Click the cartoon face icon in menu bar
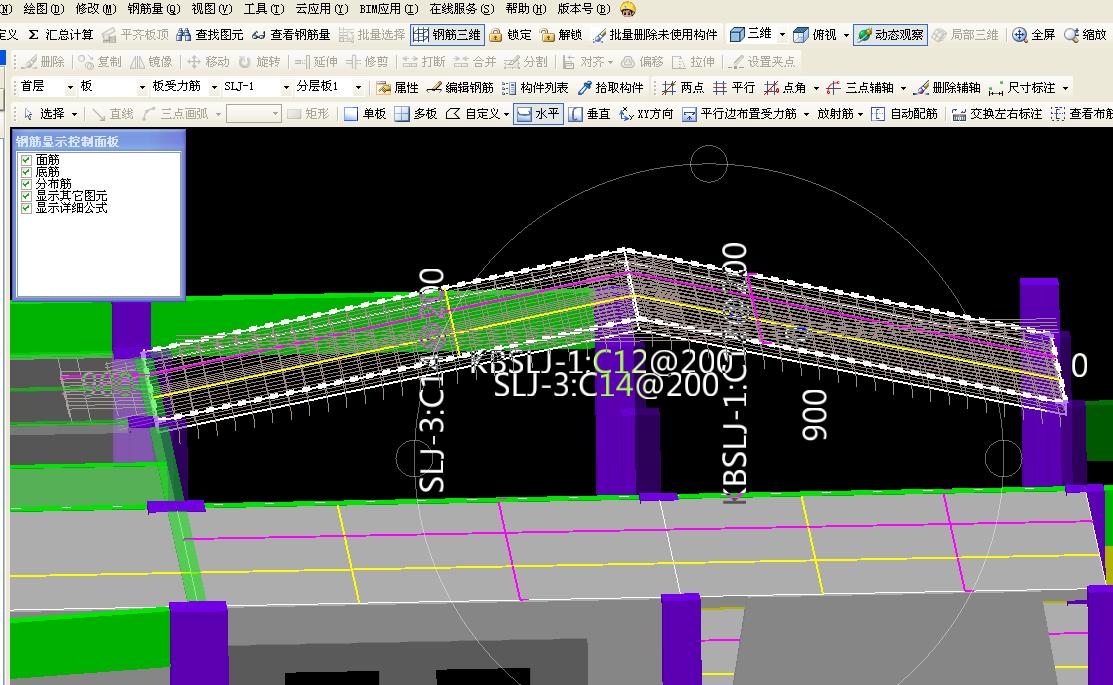Screen dimensions: 1113x685 627,9
